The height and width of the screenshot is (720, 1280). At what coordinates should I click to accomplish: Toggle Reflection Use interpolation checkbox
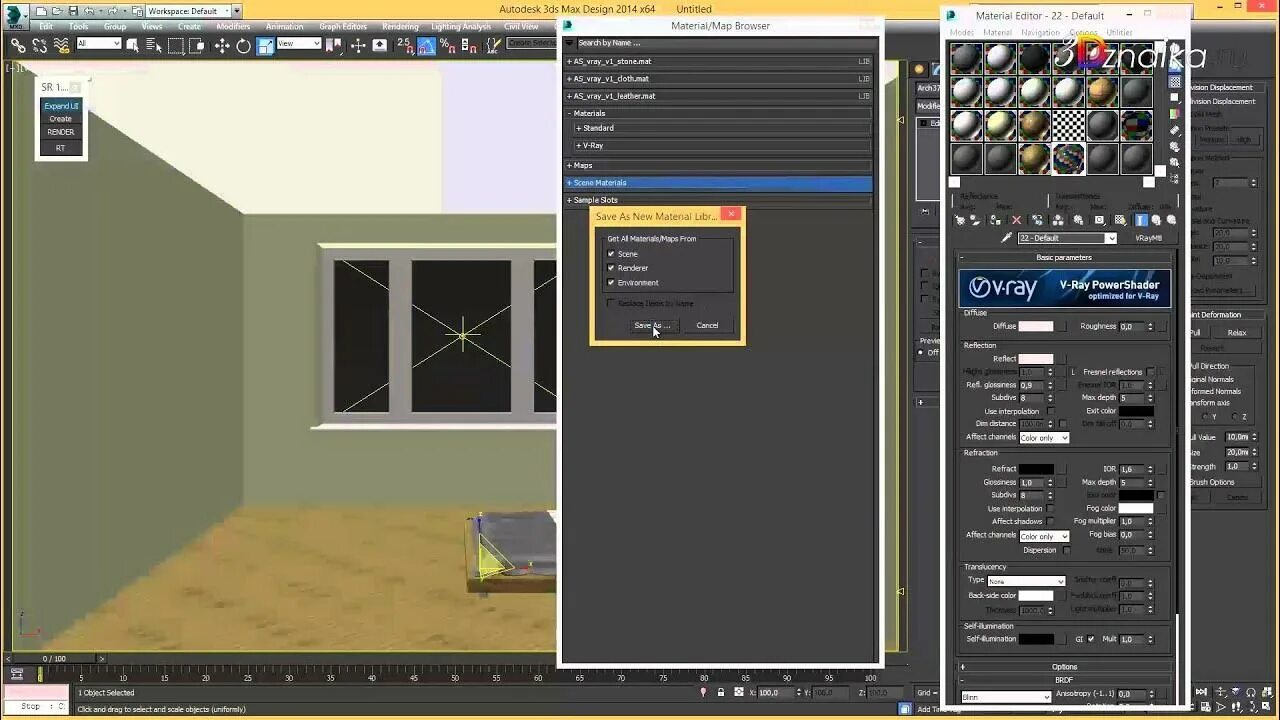(x=1050, y=411)
